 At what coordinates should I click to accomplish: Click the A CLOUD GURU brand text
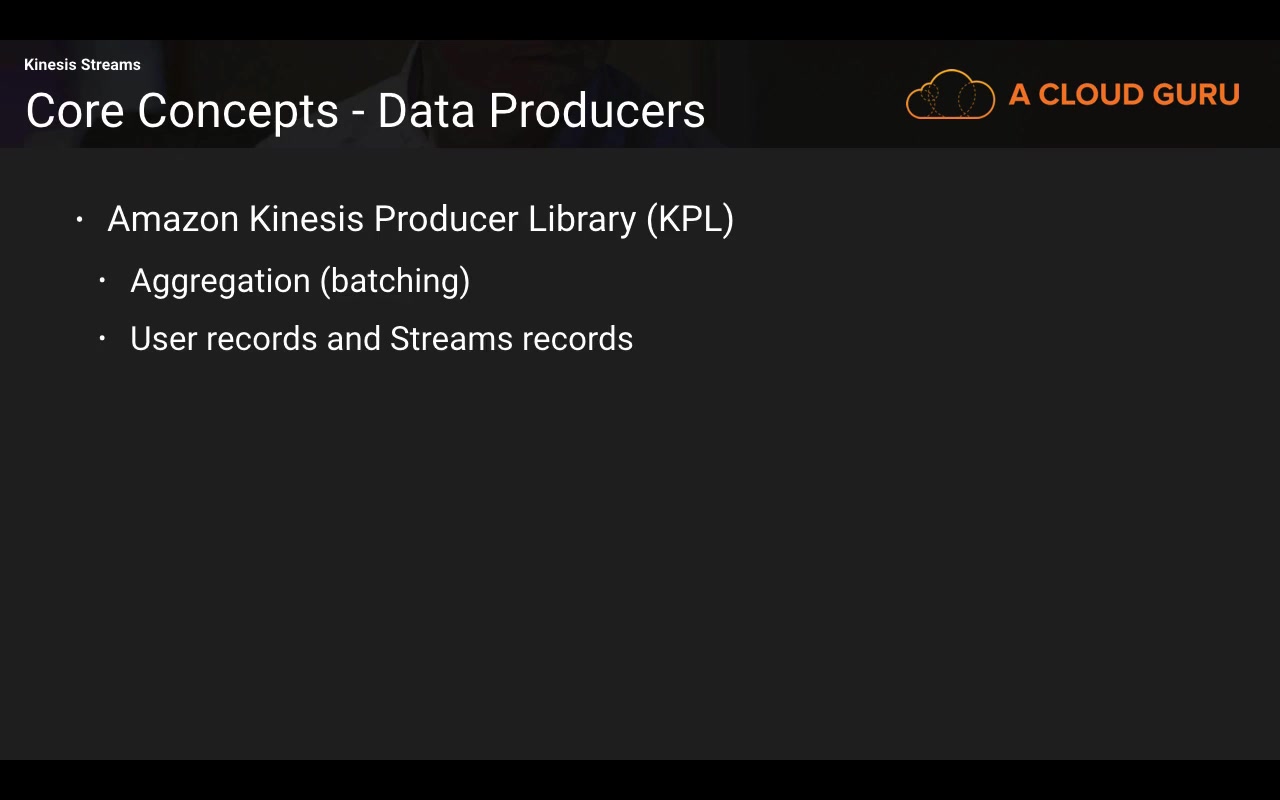pyautogui.click(x=1124, y=95)
